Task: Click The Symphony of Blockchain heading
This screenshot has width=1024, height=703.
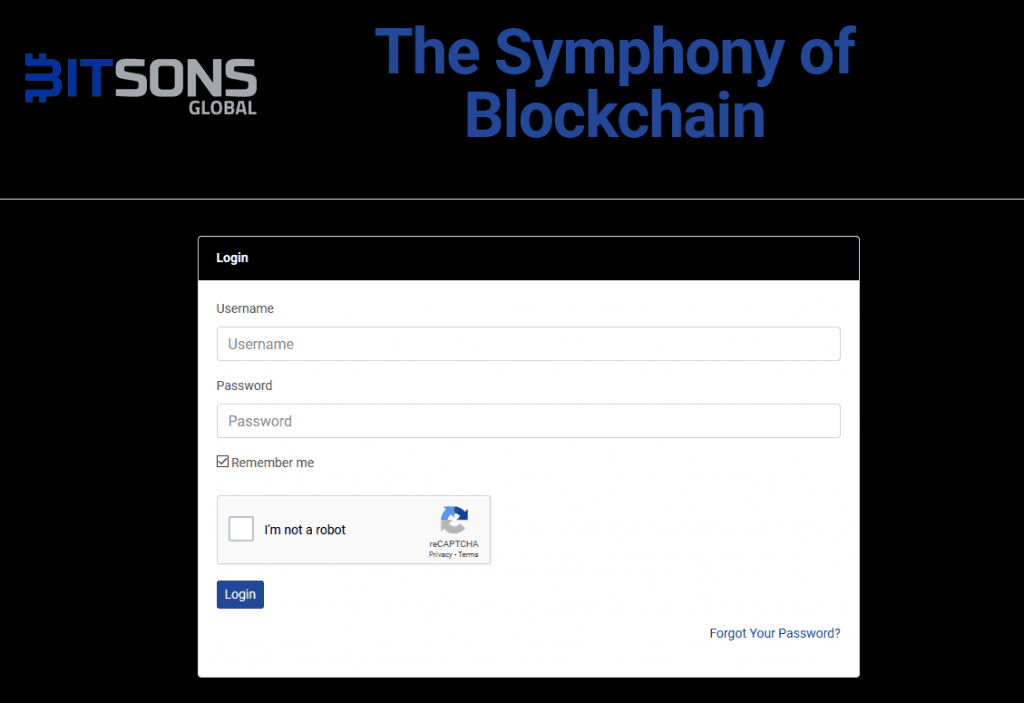Action: pyautogui.click(x=615, y=82)
